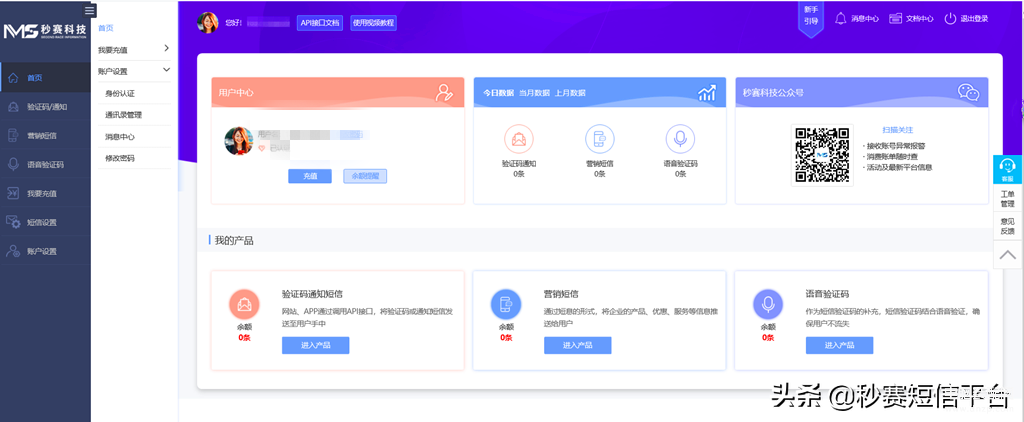Click the 营销短信 product icon
Viewport: 1024px width, 422px height.
pos(506,304)
